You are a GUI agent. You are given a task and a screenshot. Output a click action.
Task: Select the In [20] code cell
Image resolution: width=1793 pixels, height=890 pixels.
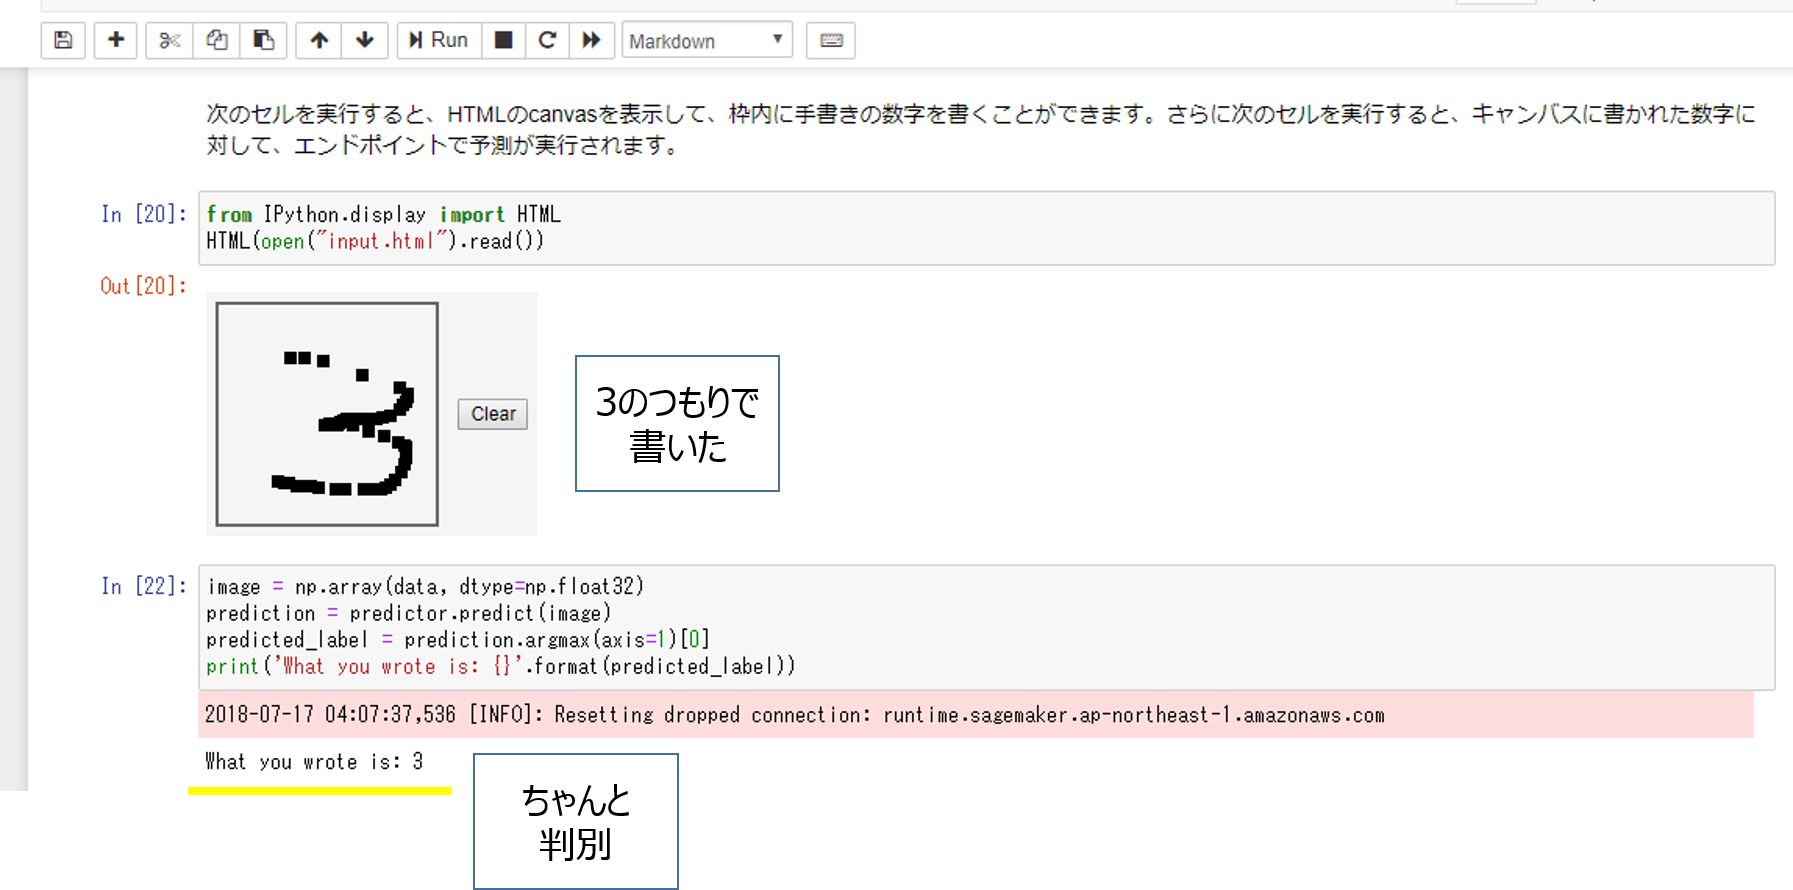coord(987,228)
